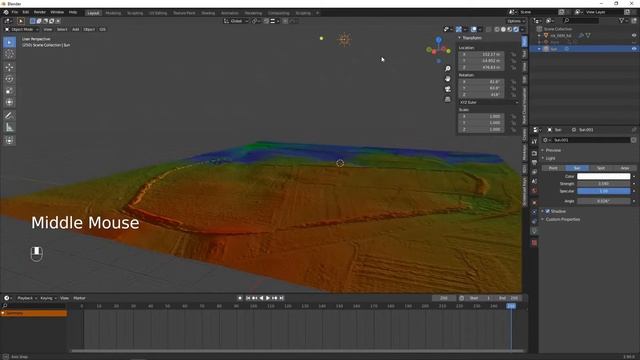This screenshot has height=360, width=640.
Task: Open the Keying dropdown in timeline
Action: (48, 298)
